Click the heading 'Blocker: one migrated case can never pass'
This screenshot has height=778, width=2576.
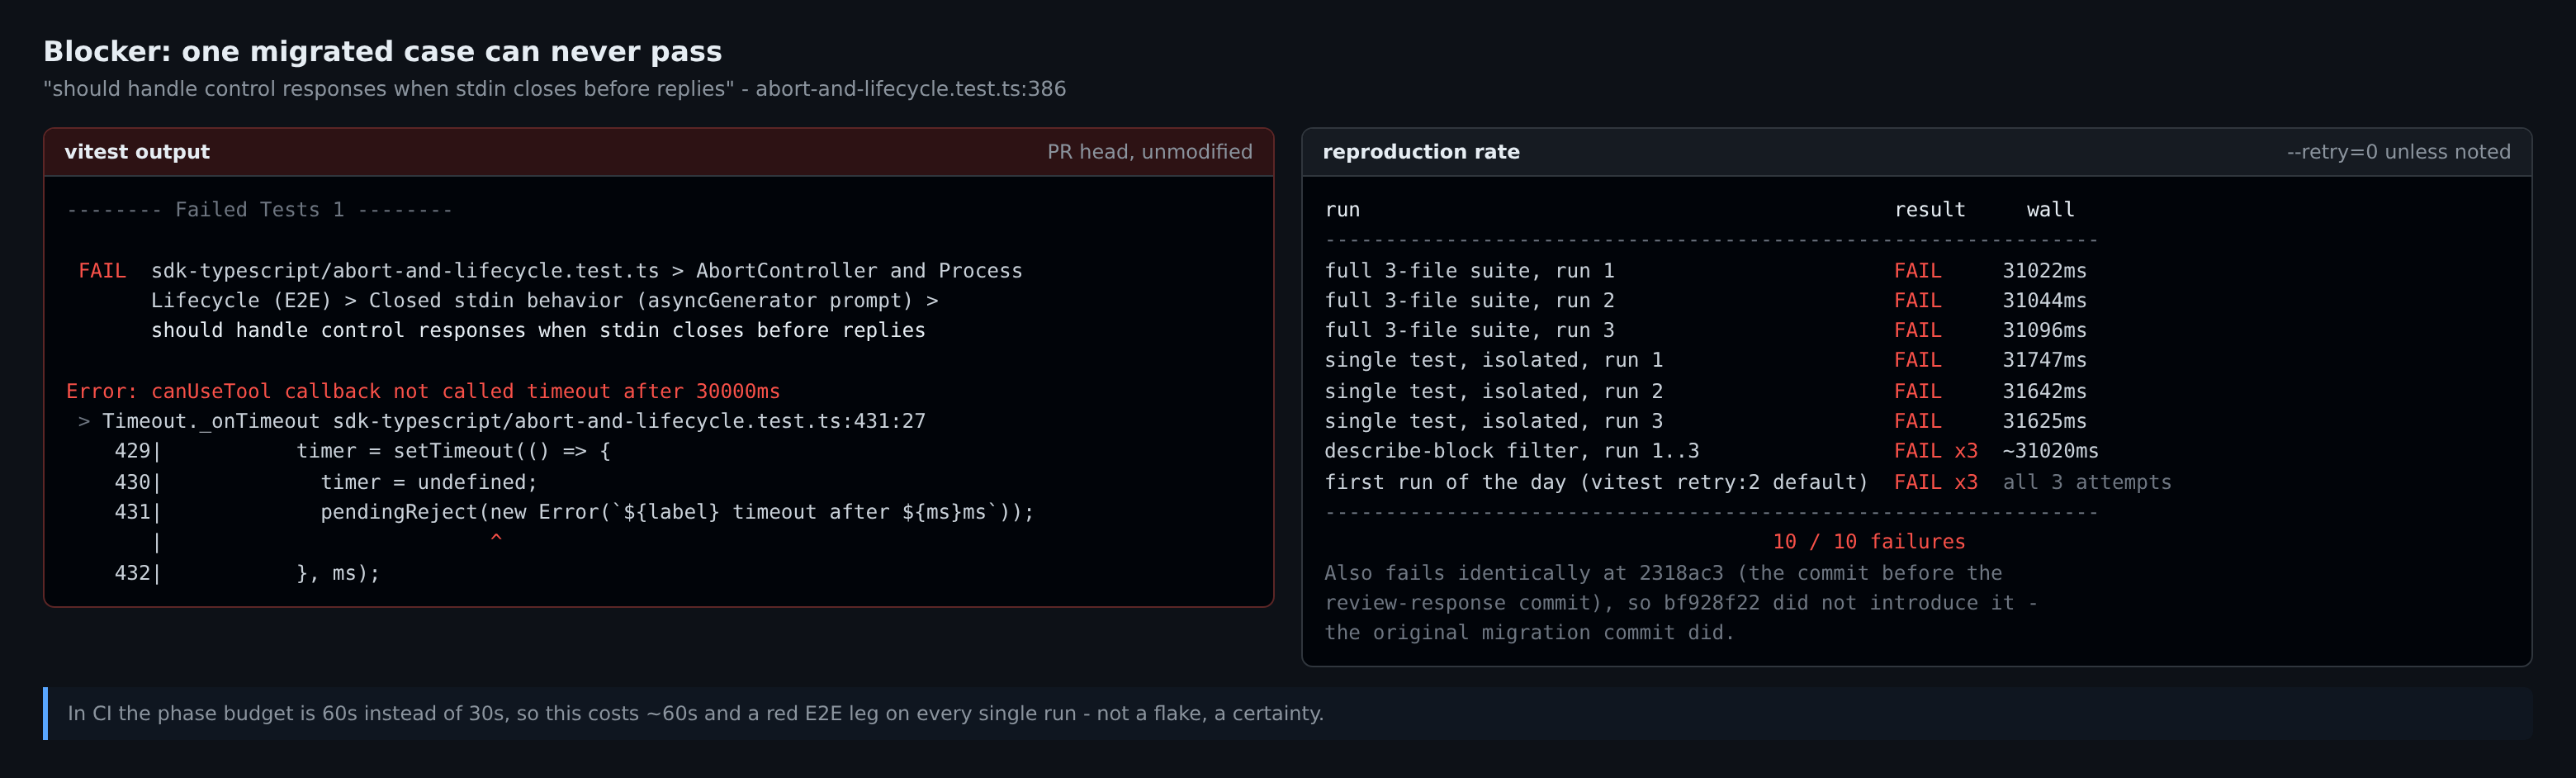click(x=382, y=51)
